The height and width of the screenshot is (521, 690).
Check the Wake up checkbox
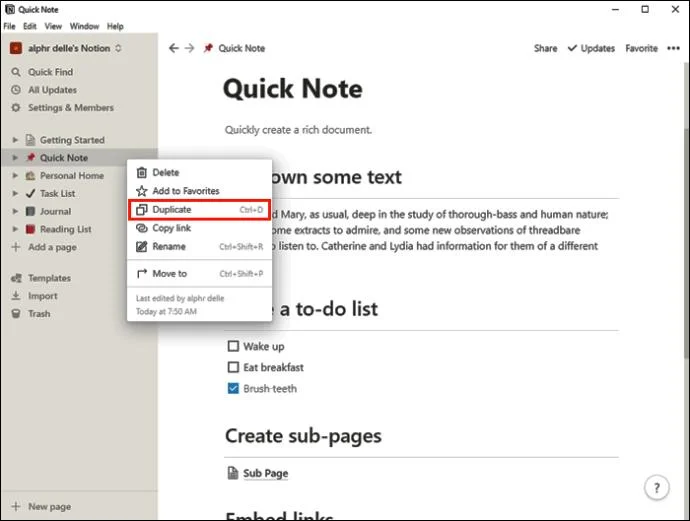tap(233, 346)
